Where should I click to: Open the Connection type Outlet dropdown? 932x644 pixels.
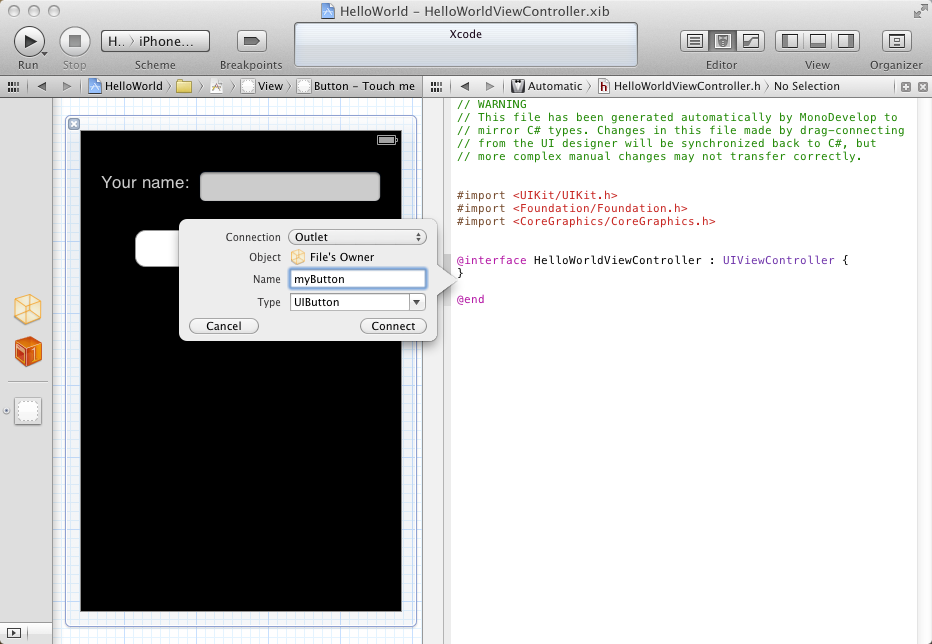(x=357, y=237)
